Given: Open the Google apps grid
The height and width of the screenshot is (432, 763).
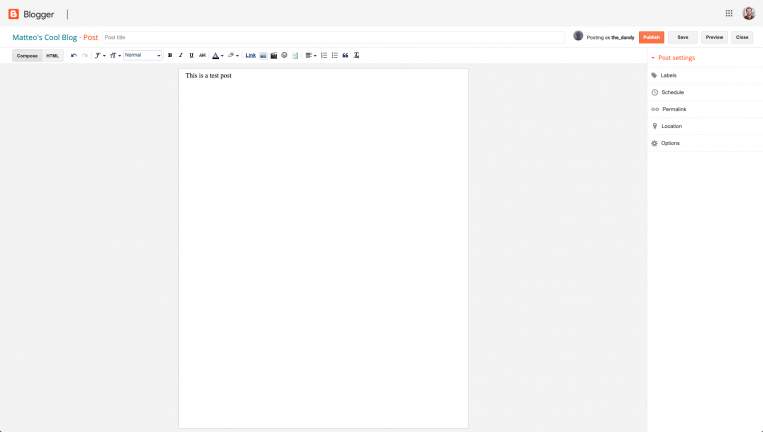Looking at the screenshot, I should pos(729,14).
